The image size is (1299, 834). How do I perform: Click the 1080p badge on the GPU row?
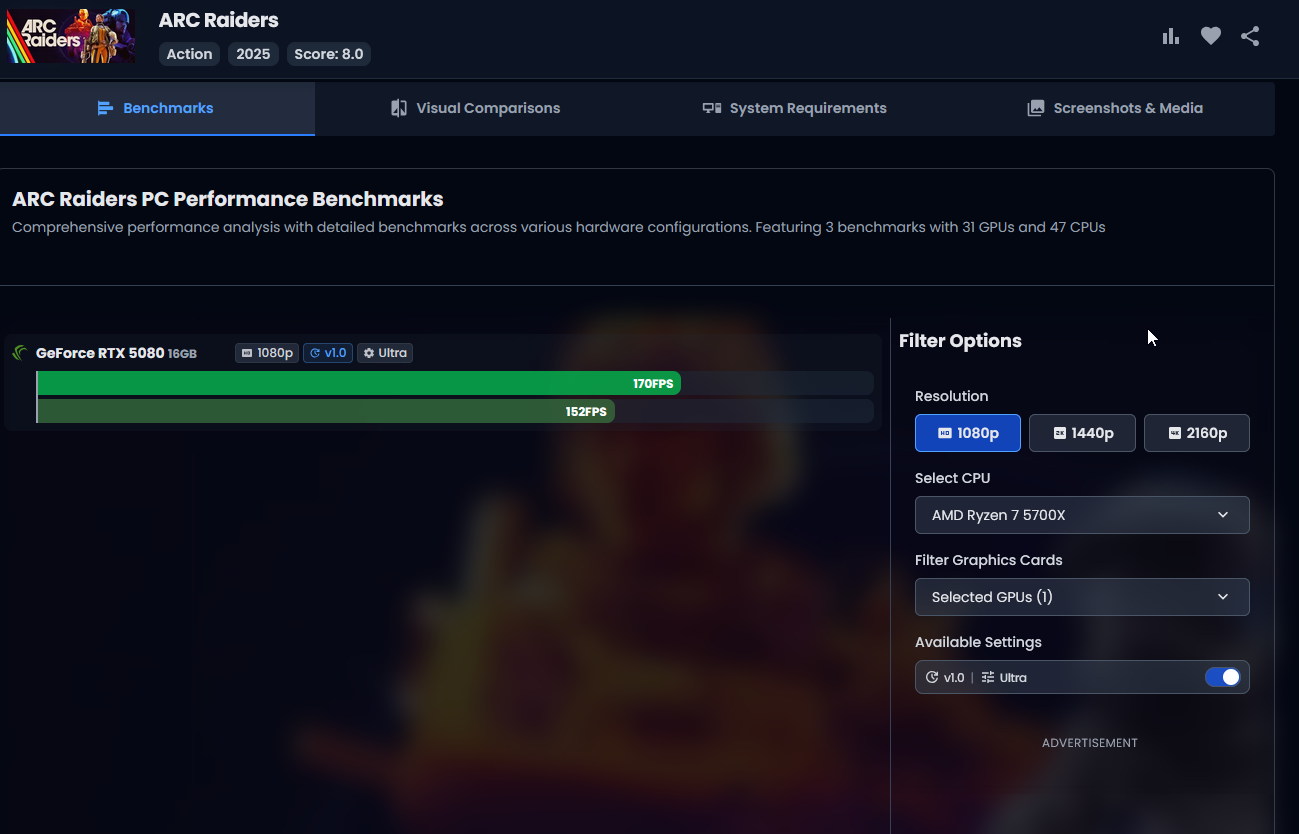click(x=267, y=353)
